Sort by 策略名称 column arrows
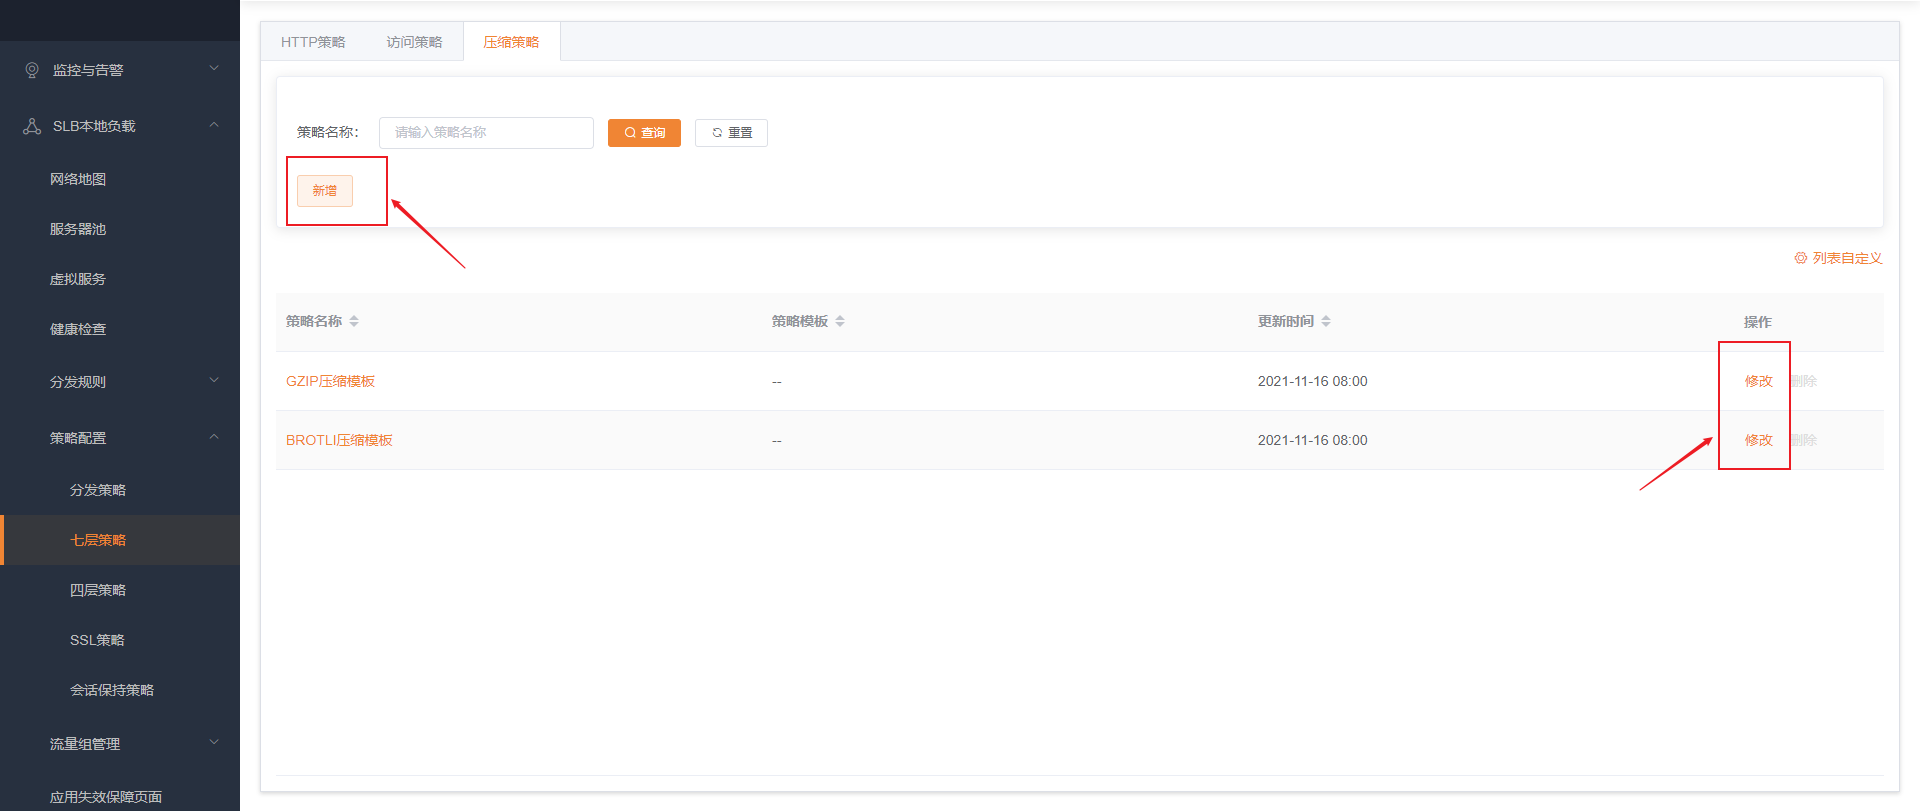The width and height of the screenshot is (1920, 811). coord(354,321)
